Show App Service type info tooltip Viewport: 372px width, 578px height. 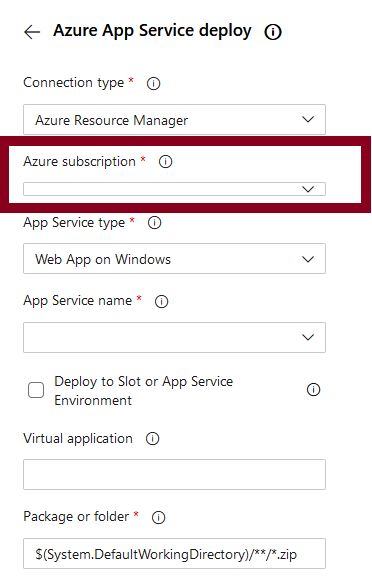[154, 223]
